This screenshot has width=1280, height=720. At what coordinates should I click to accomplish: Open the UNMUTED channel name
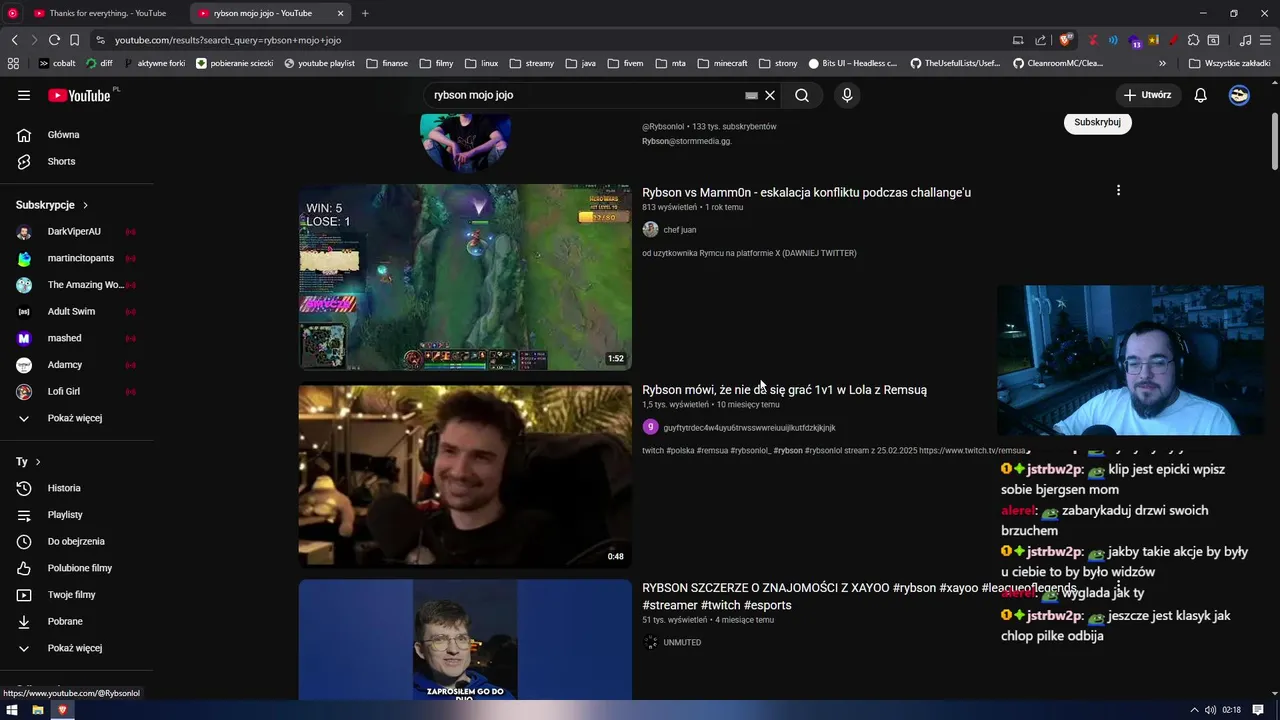coord(682,642)
